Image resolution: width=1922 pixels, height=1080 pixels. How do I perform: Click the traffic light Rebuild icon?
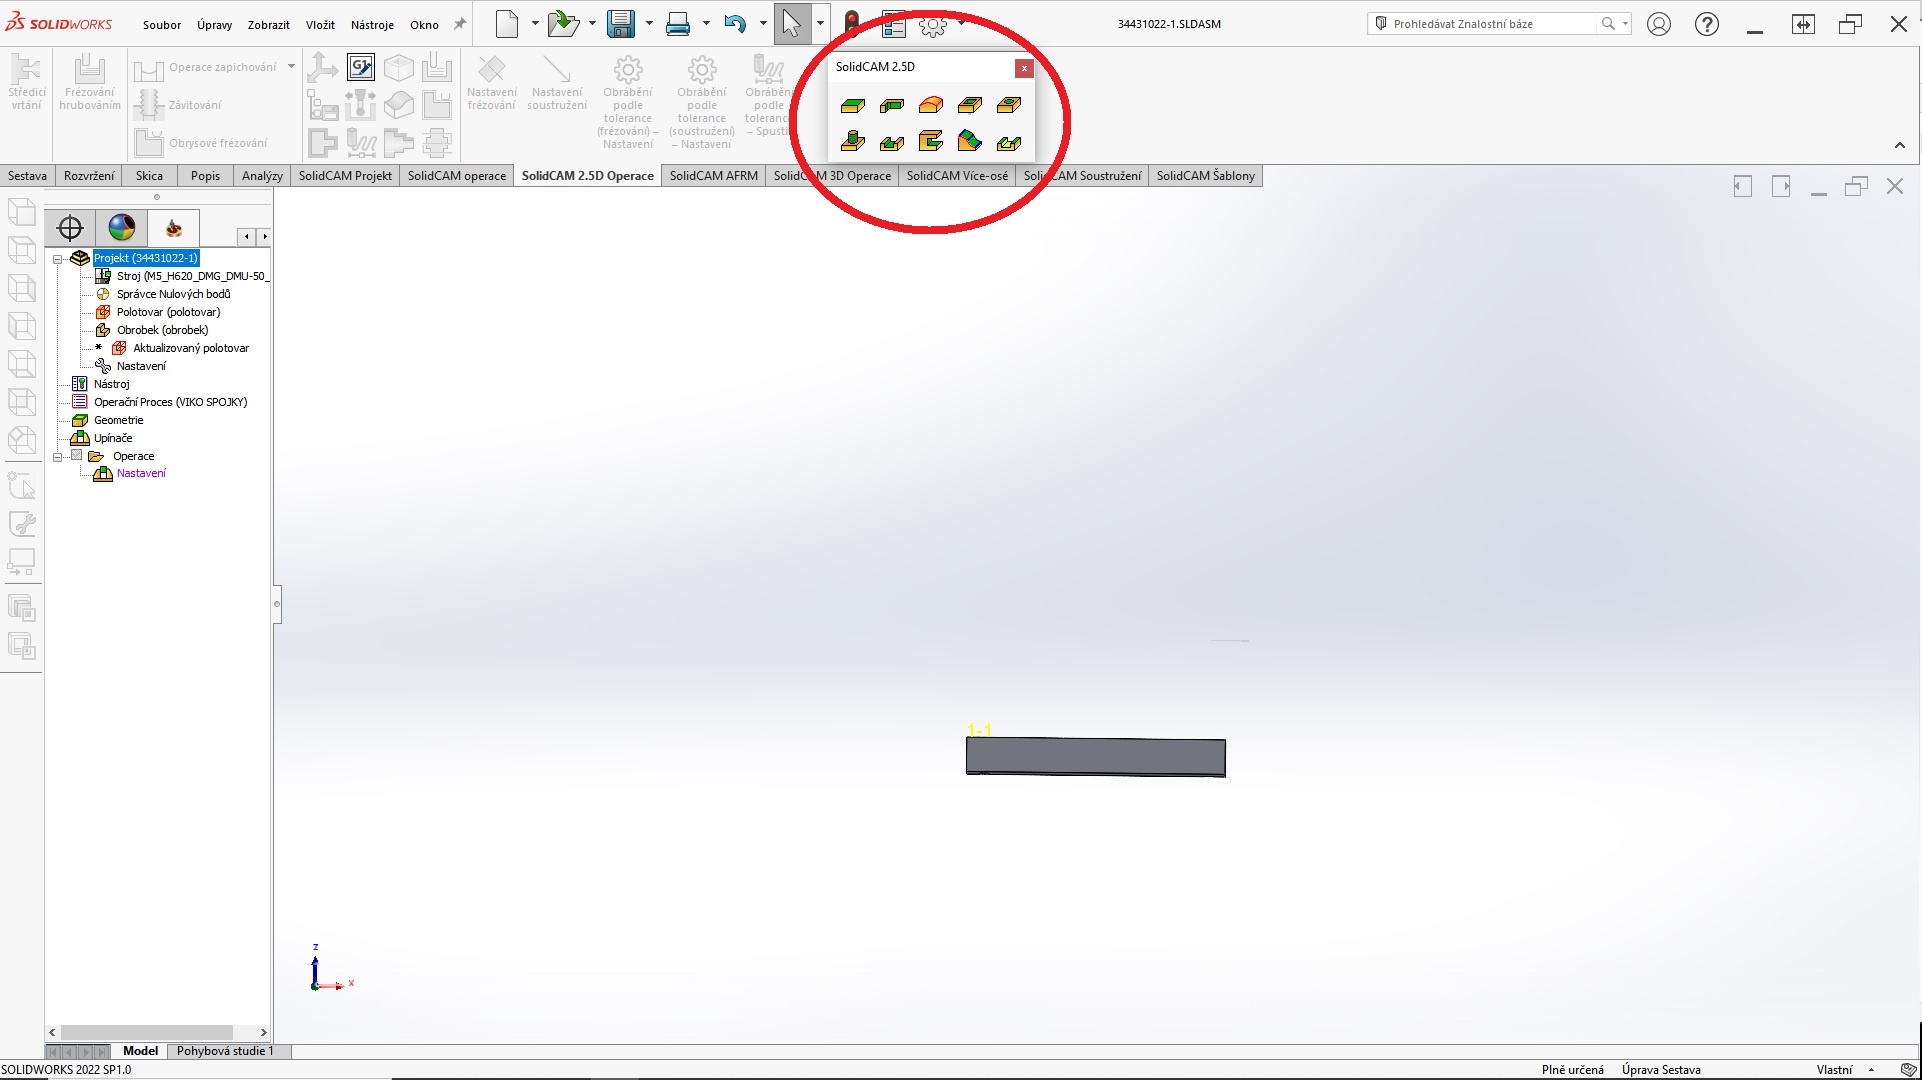(852, 24)
